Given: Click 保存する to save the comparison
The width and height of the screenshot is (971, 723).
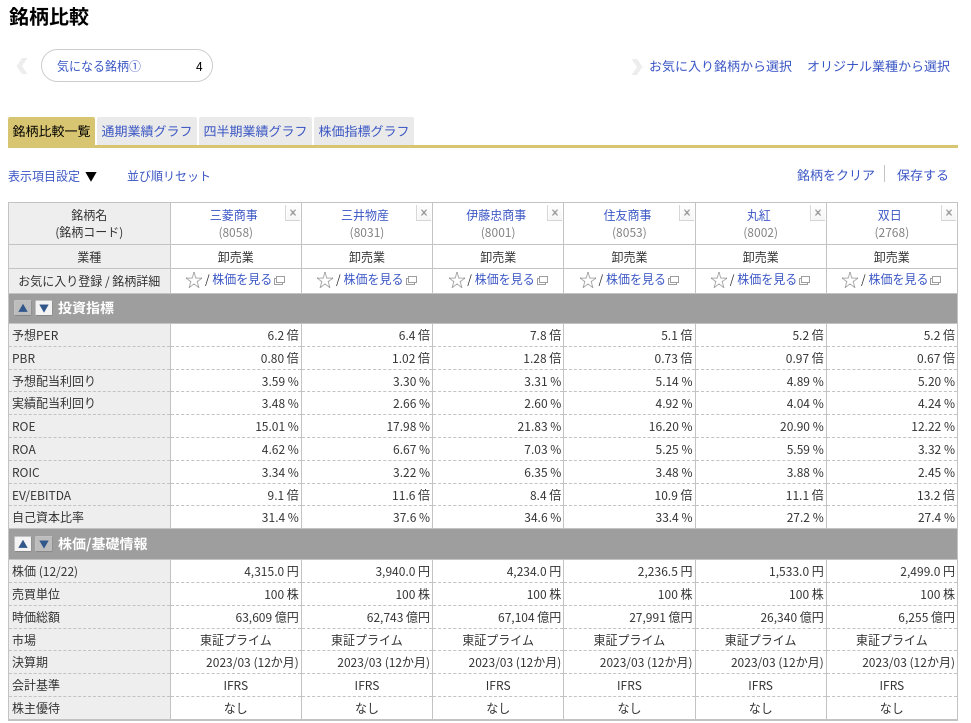Looking at the screenshot, I should tap(922, 175).
